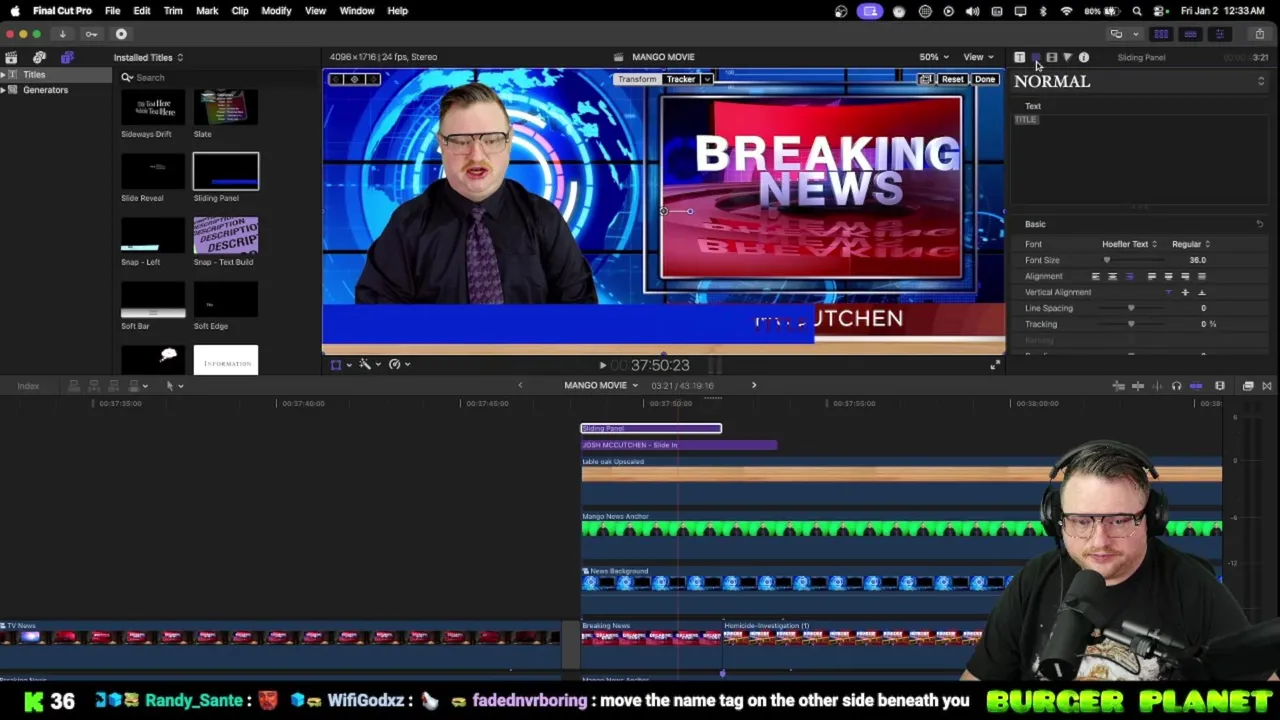Expand the Generators category
Viewport: 1280px width, 720px height.
pos(3,90)
